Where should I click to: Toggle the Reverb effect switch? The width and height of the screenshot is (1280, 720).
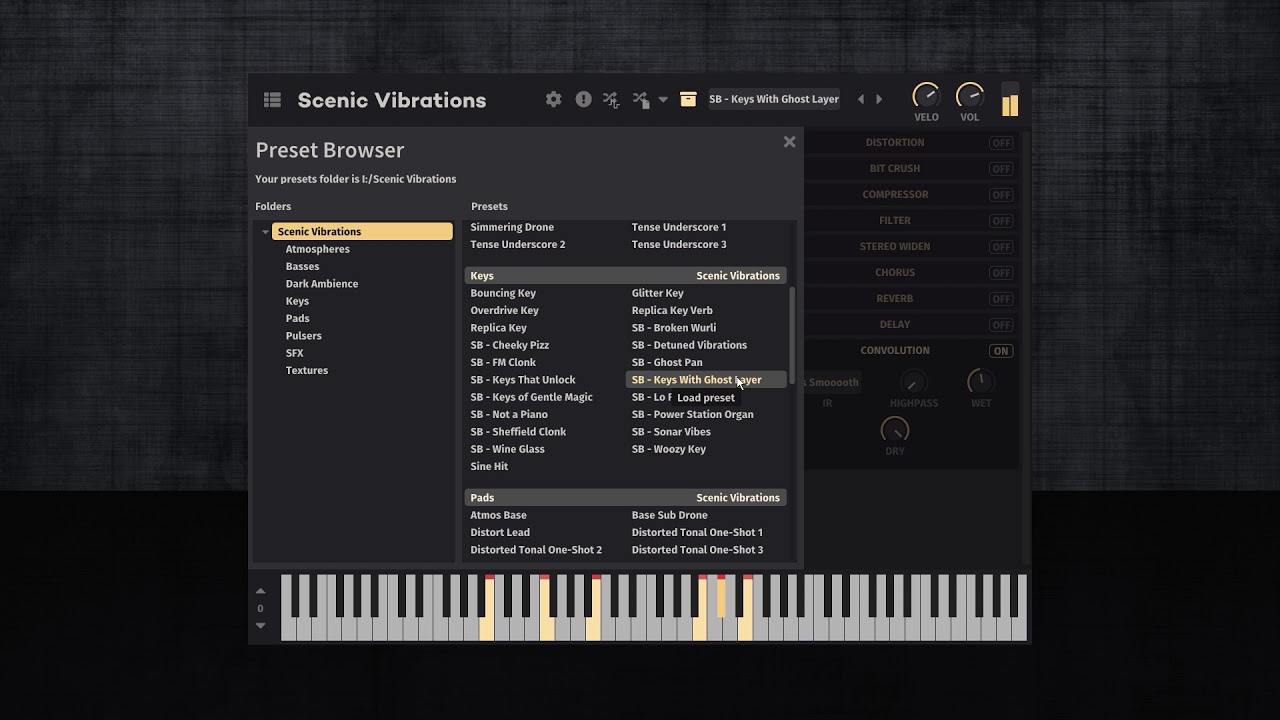tap(1001, 299)
